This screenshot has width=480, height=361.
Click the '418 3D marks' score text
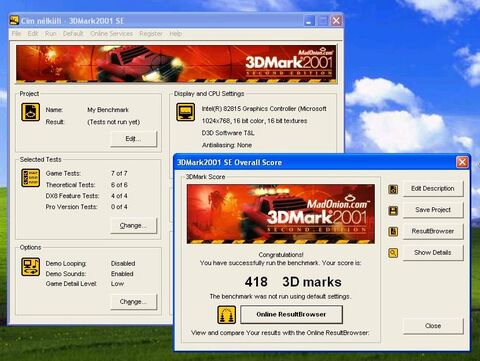tap(293, 282)
